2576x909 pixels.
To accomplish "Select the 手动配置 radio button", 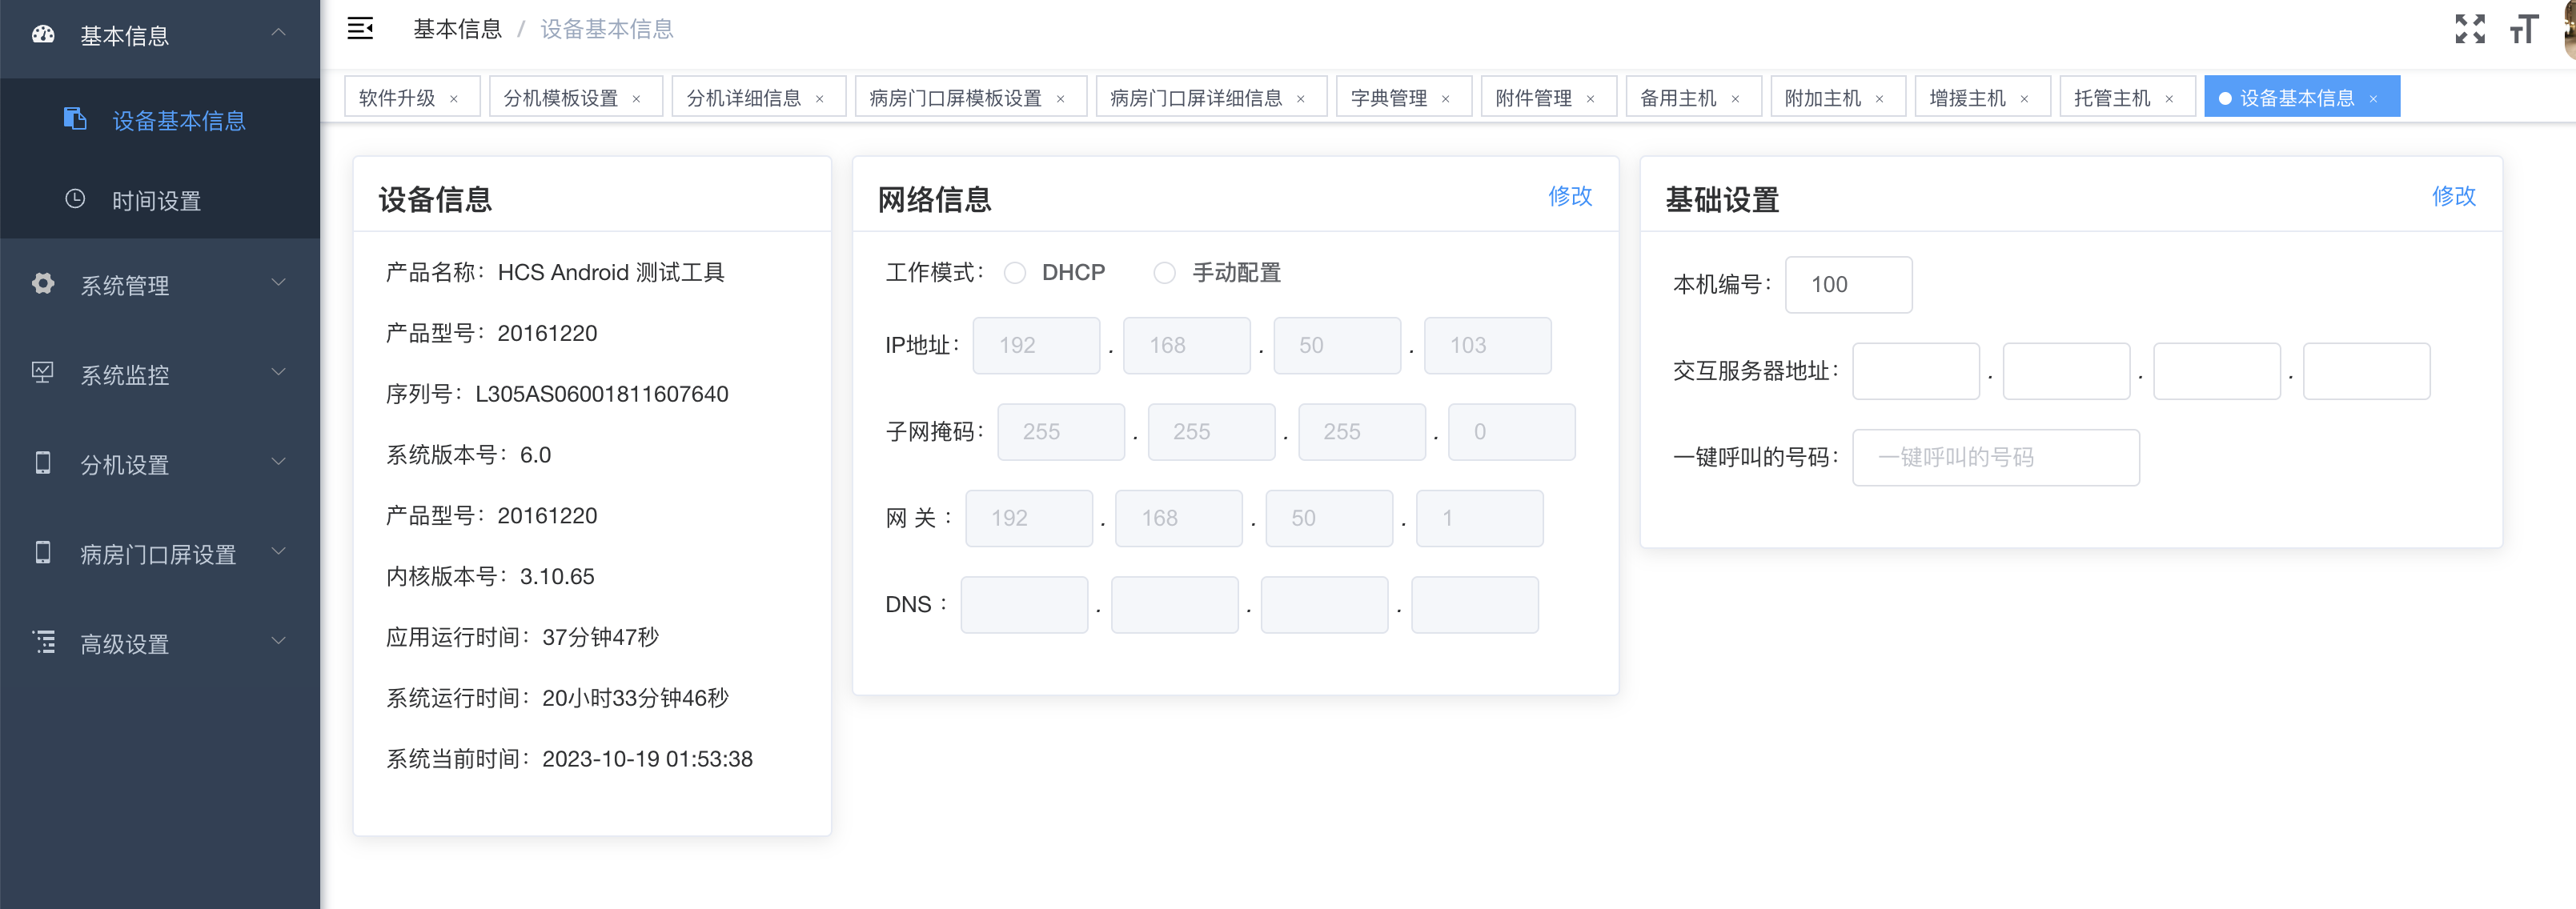I will 1164,273.
